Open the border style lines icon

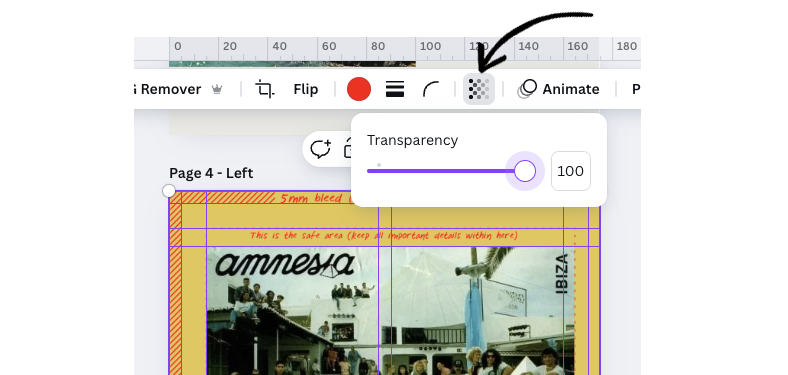[x=395, y=89]
